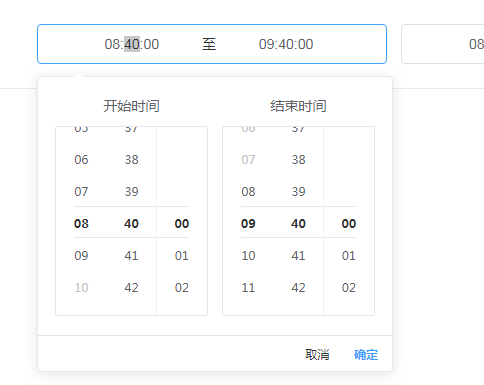The height and width of the screenshot is (385, 484).
Task: Select hour 08 in start time
Action: point(81,224)
